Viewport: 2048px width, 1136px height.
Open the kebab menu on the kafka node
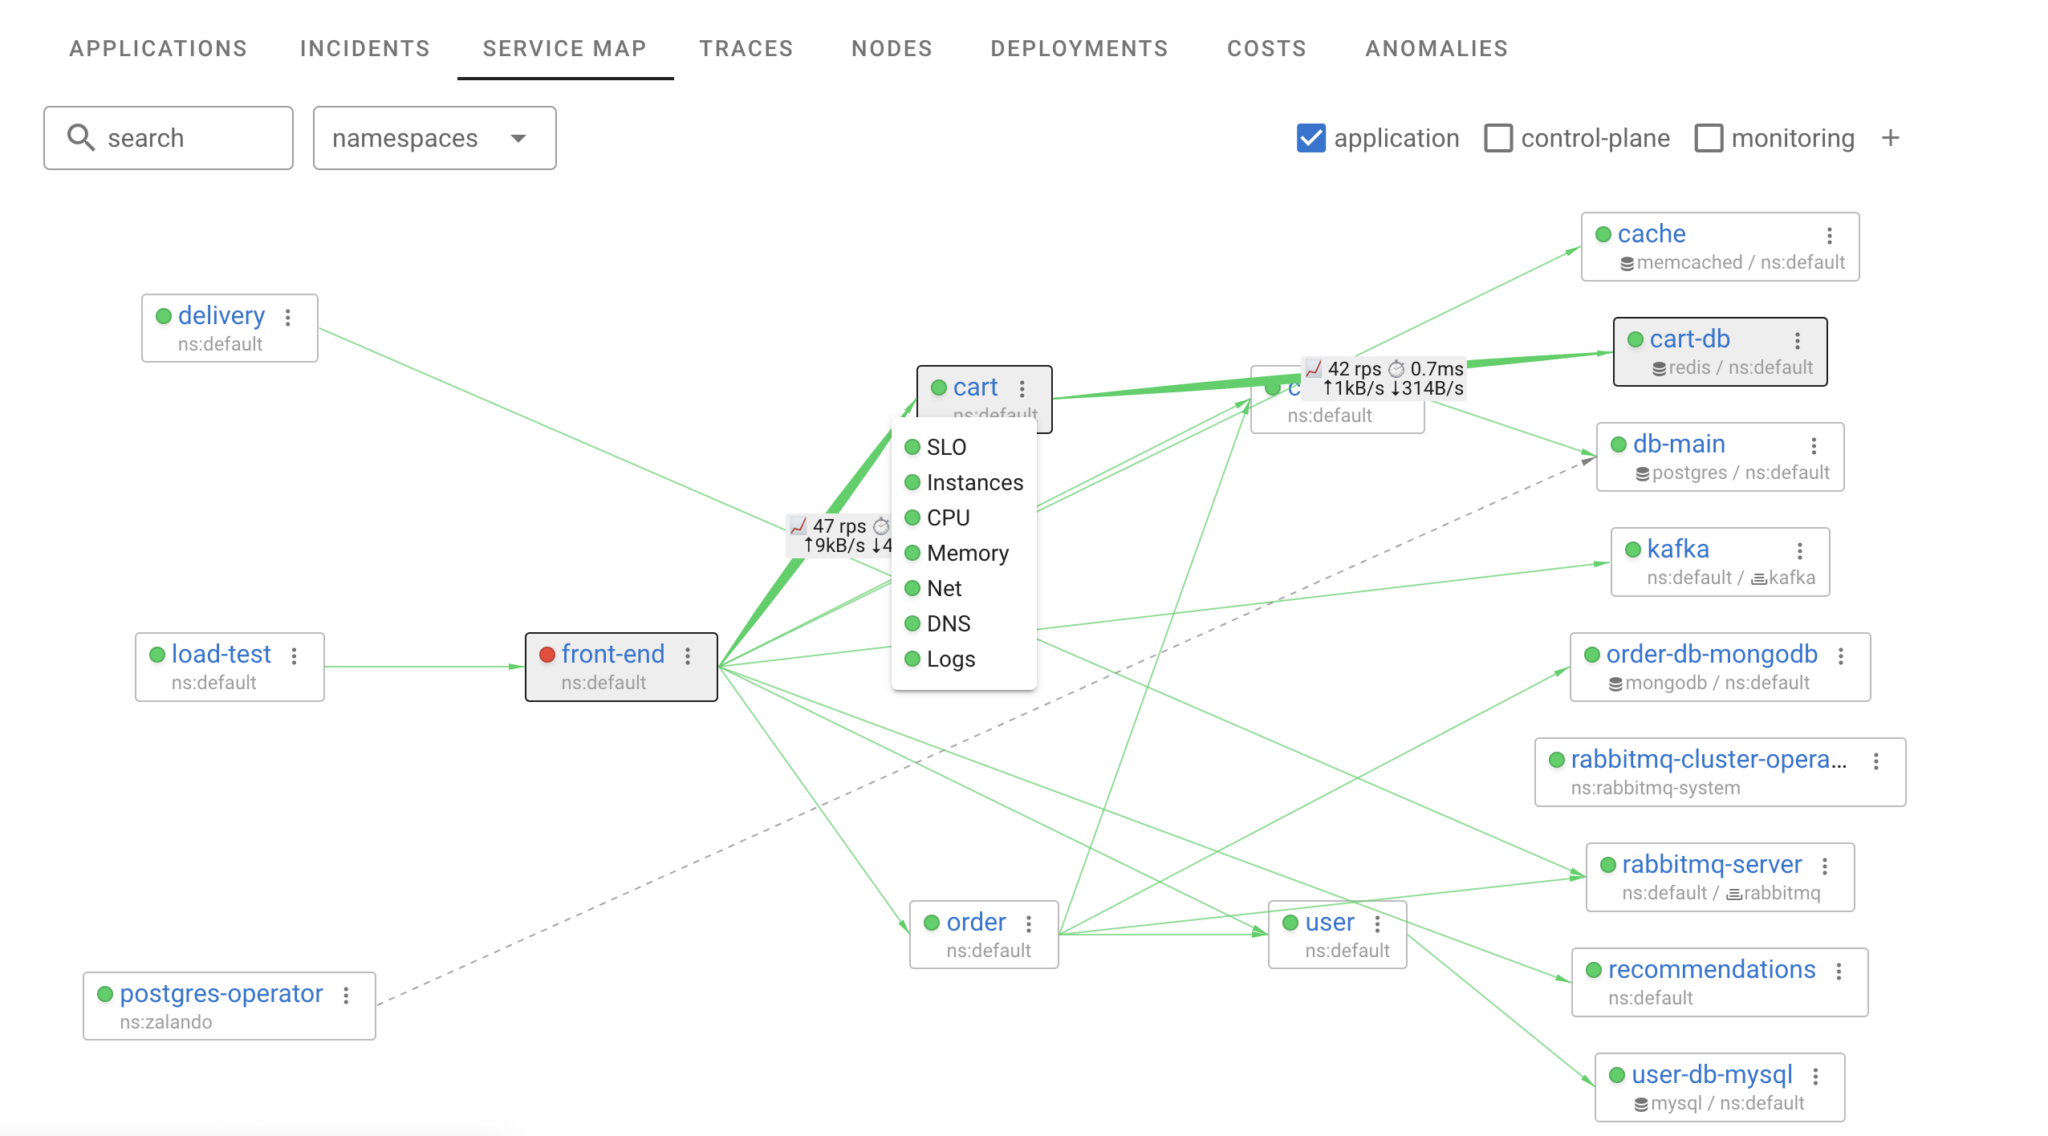[1800, 551]
